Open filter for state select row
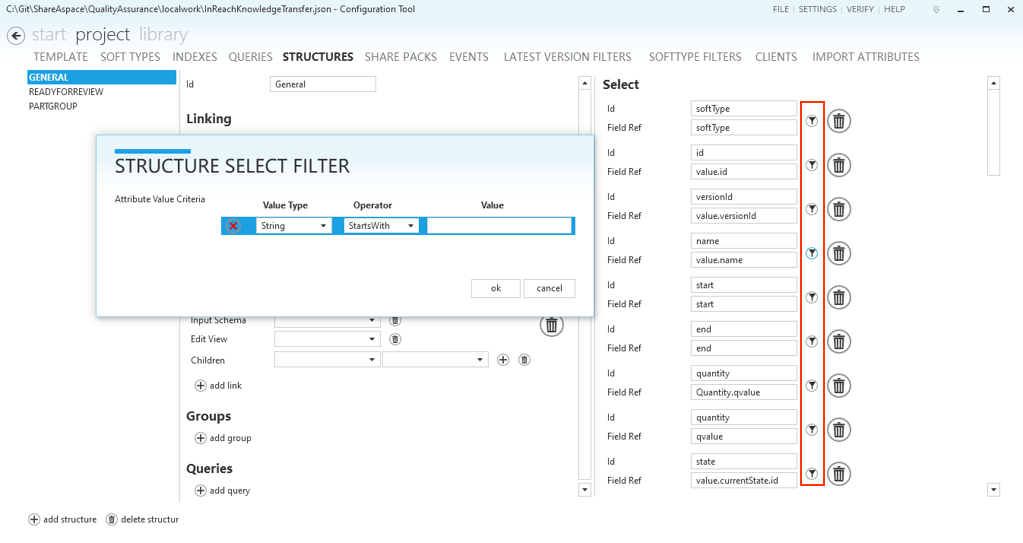The image size is (1023, 543). click(812, 474)
